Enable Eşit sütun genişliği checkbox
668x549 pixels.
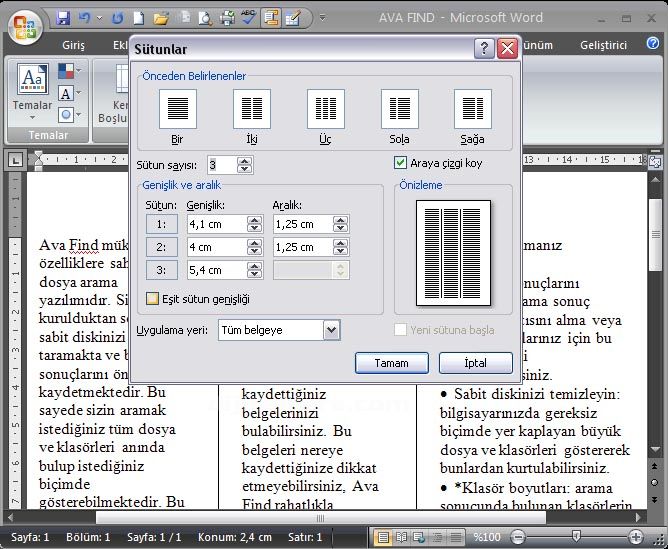(152, 299)
